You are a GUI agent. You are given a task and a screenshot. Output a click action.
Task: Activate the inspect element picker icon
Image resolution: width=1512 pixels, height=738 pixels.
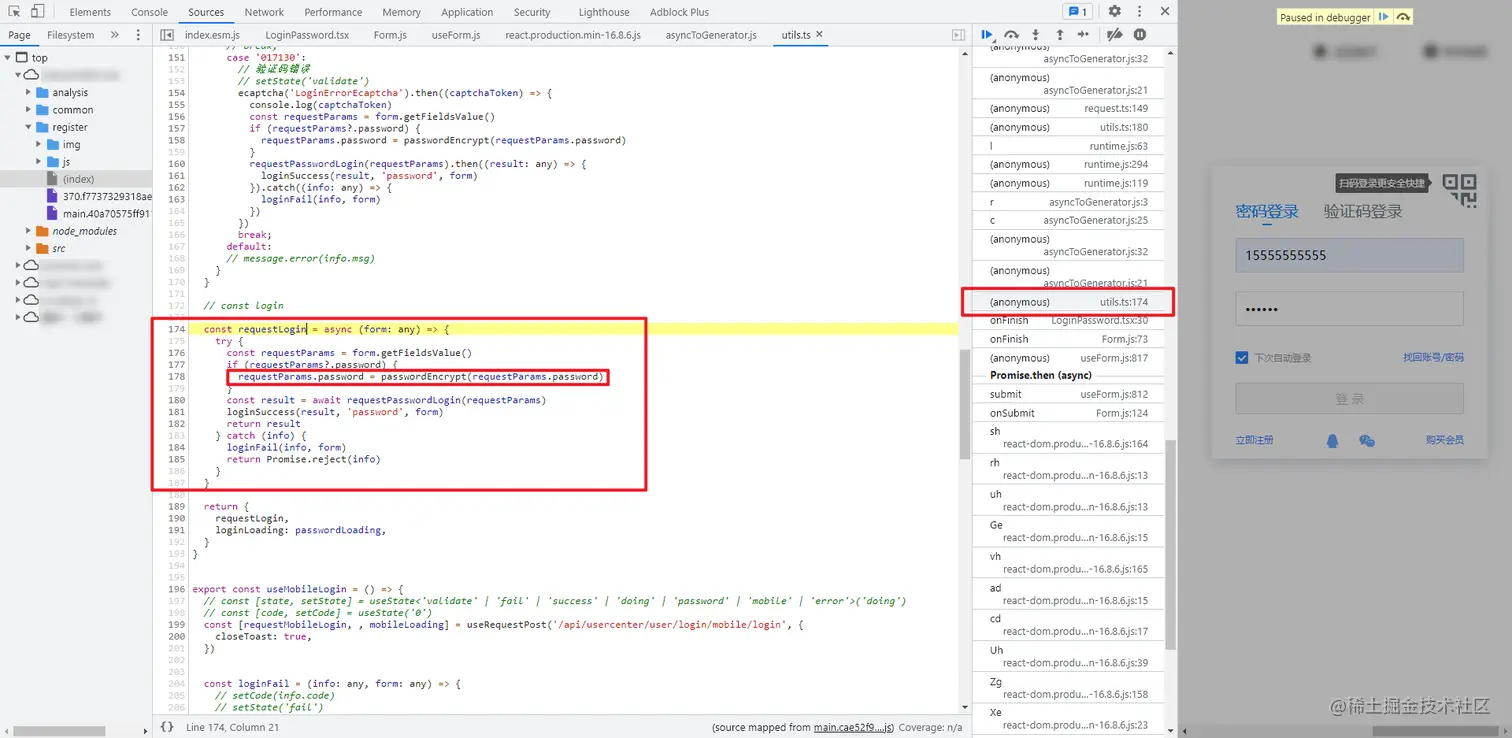pyautogui.click(x=12, y=12)
